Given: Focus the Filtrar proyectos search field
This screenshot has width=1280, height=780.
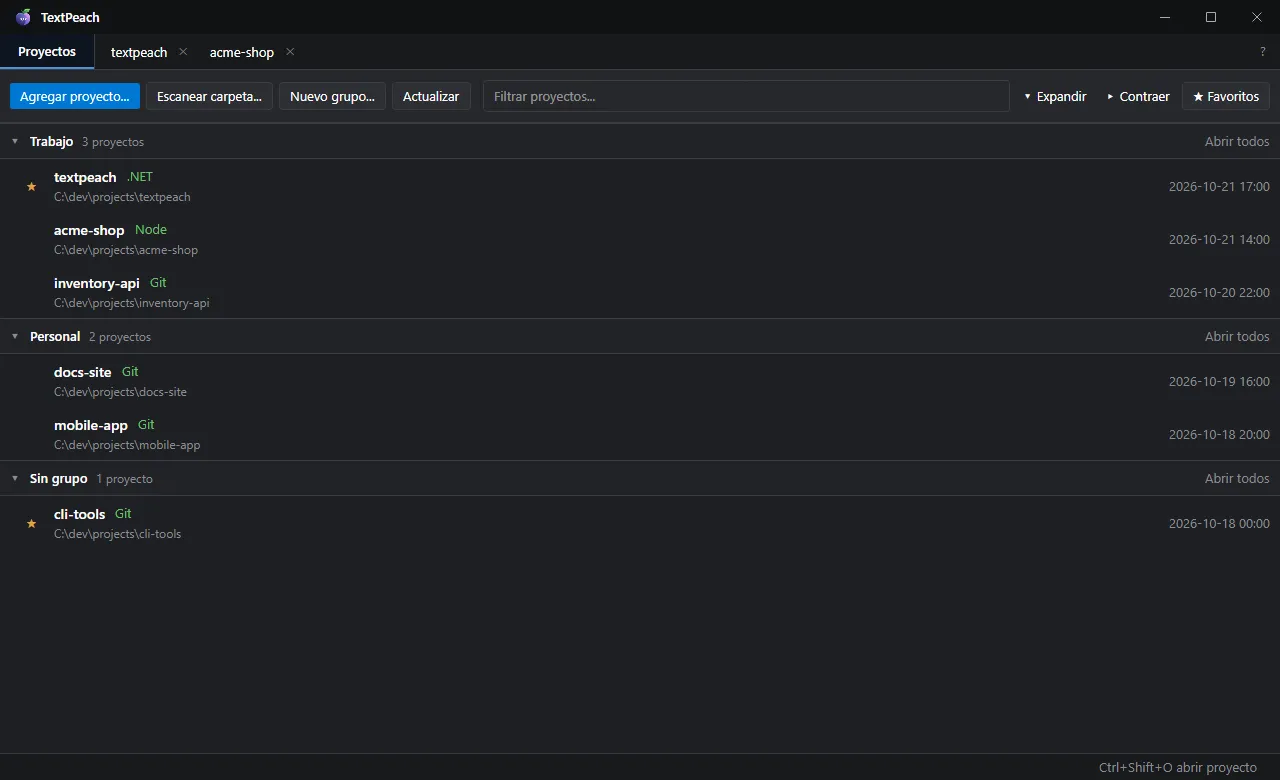Looking at the screenshot, I should 746,96.
